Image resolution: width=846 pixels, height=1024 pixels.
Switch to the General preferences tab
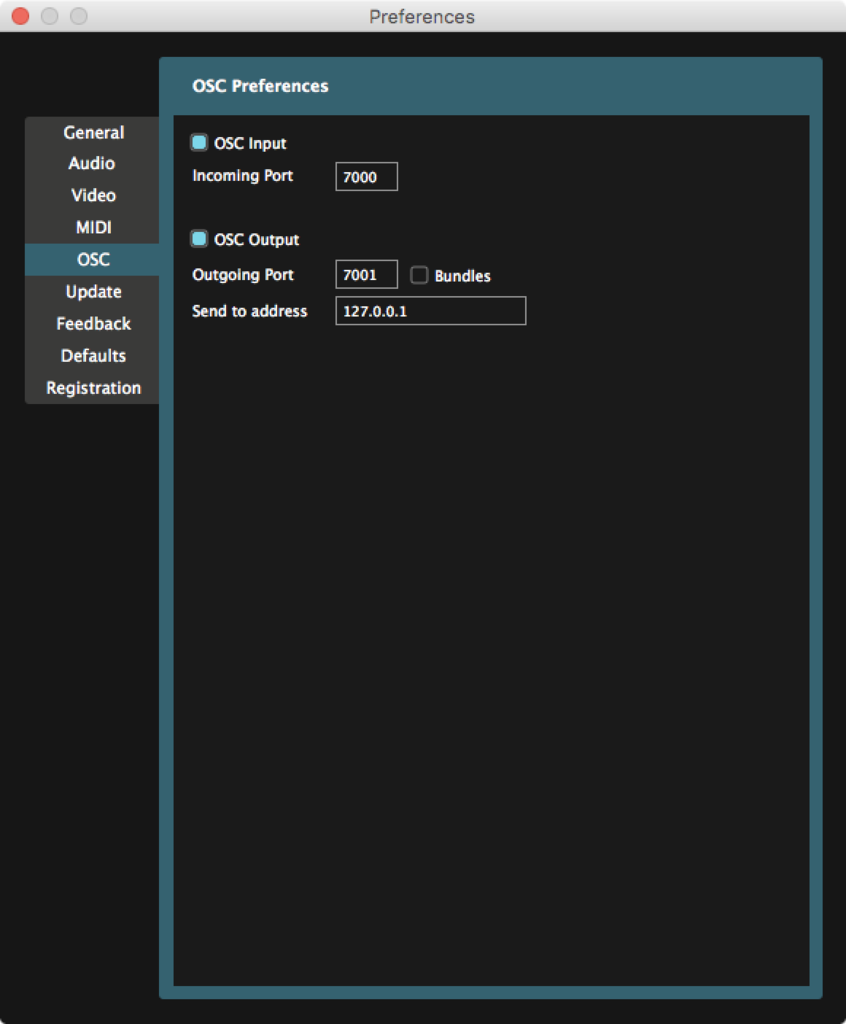[93, 132]
